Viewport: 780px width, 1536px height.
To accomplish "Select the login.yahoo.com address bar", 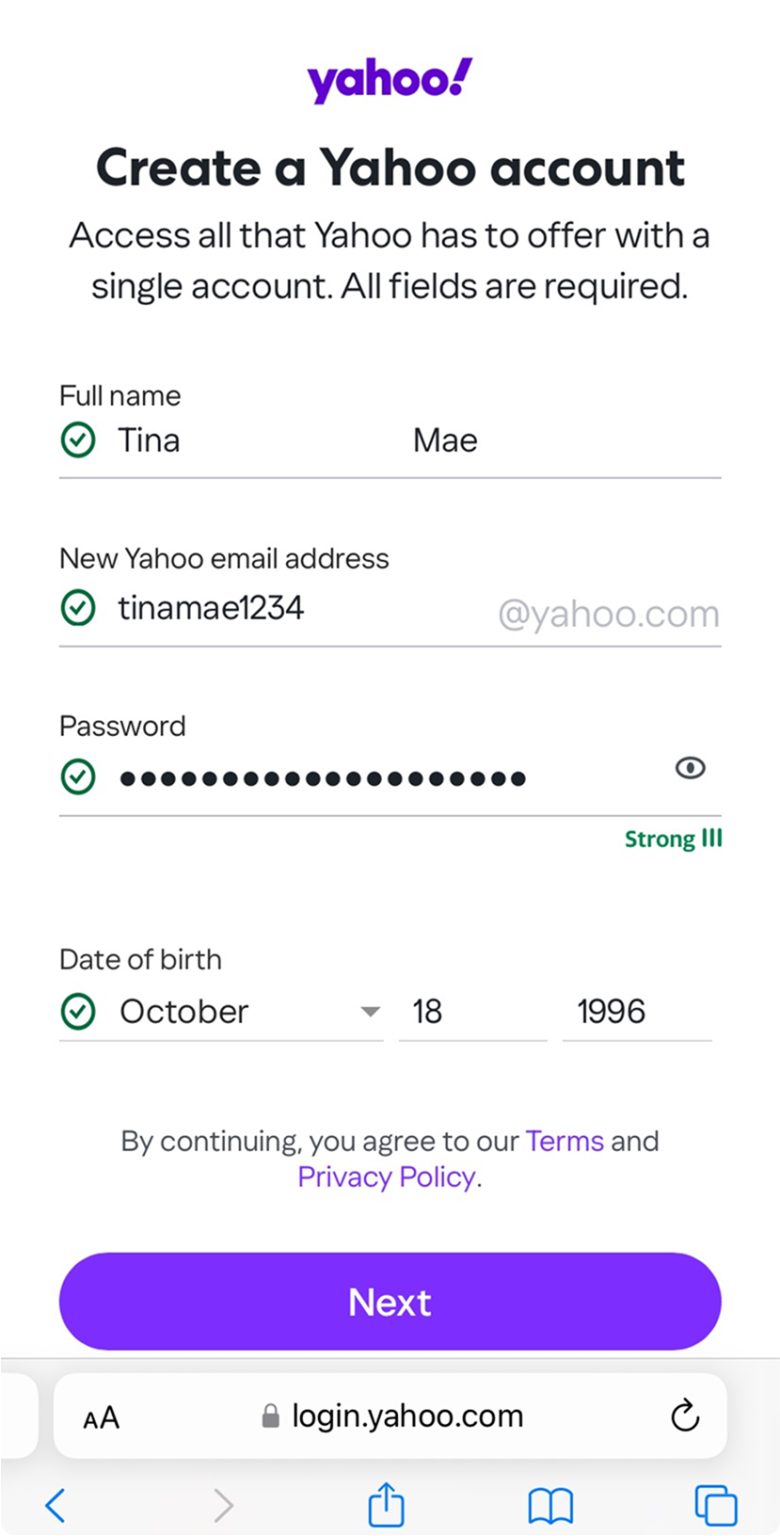I will click(405, 1415).
